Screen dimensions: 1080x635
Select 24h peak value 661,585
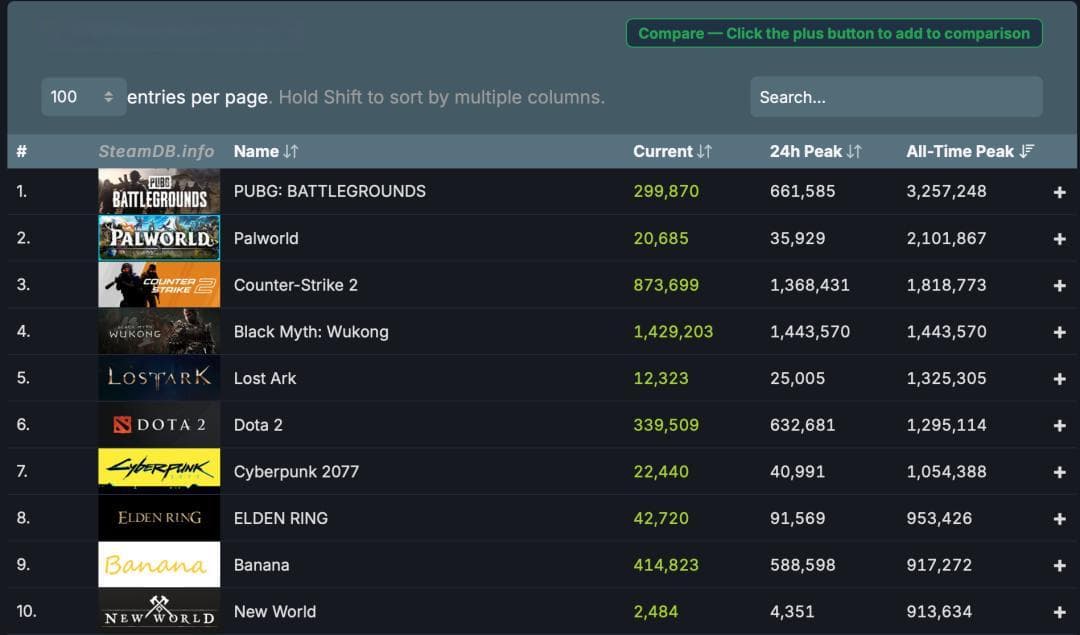[802, 191]
